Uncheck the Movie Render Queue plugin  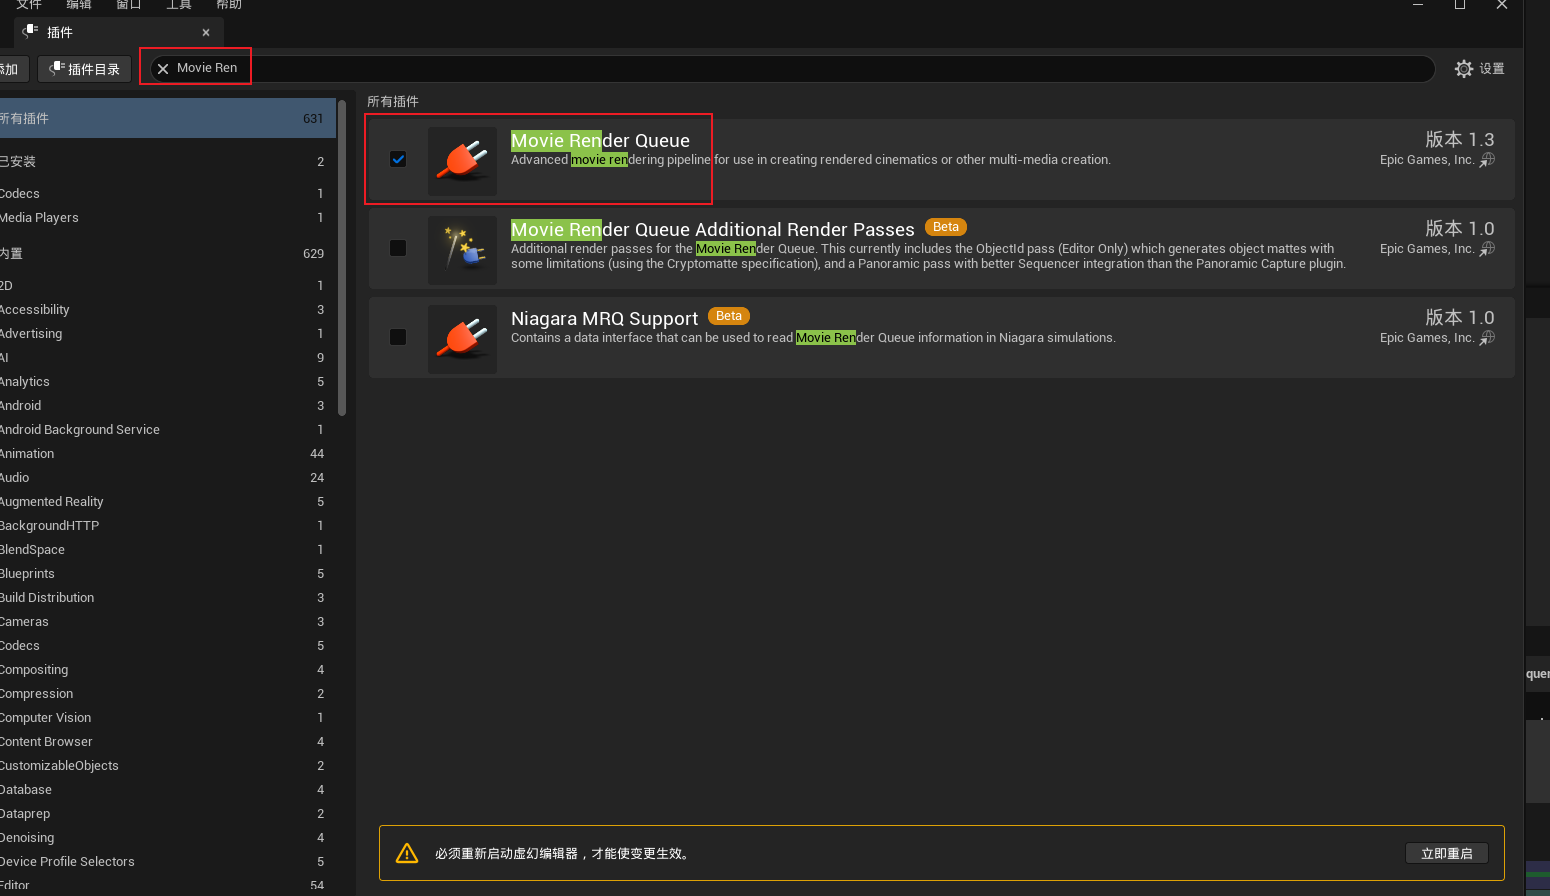[x=398, y=159]
